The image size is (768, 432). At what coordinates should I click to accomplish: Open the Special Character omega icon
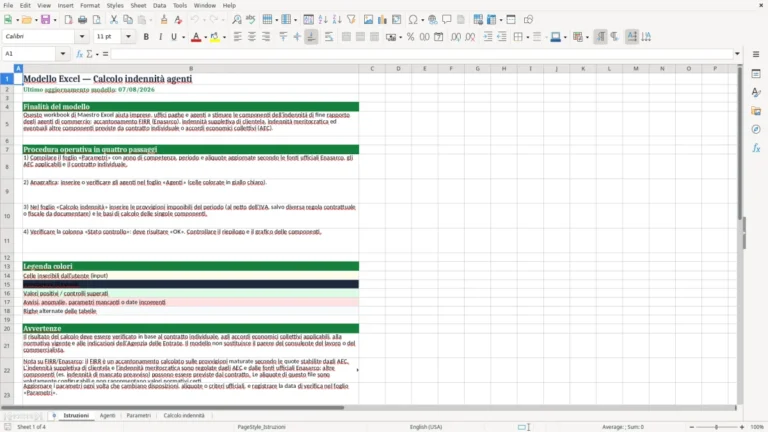click(413, 20)
